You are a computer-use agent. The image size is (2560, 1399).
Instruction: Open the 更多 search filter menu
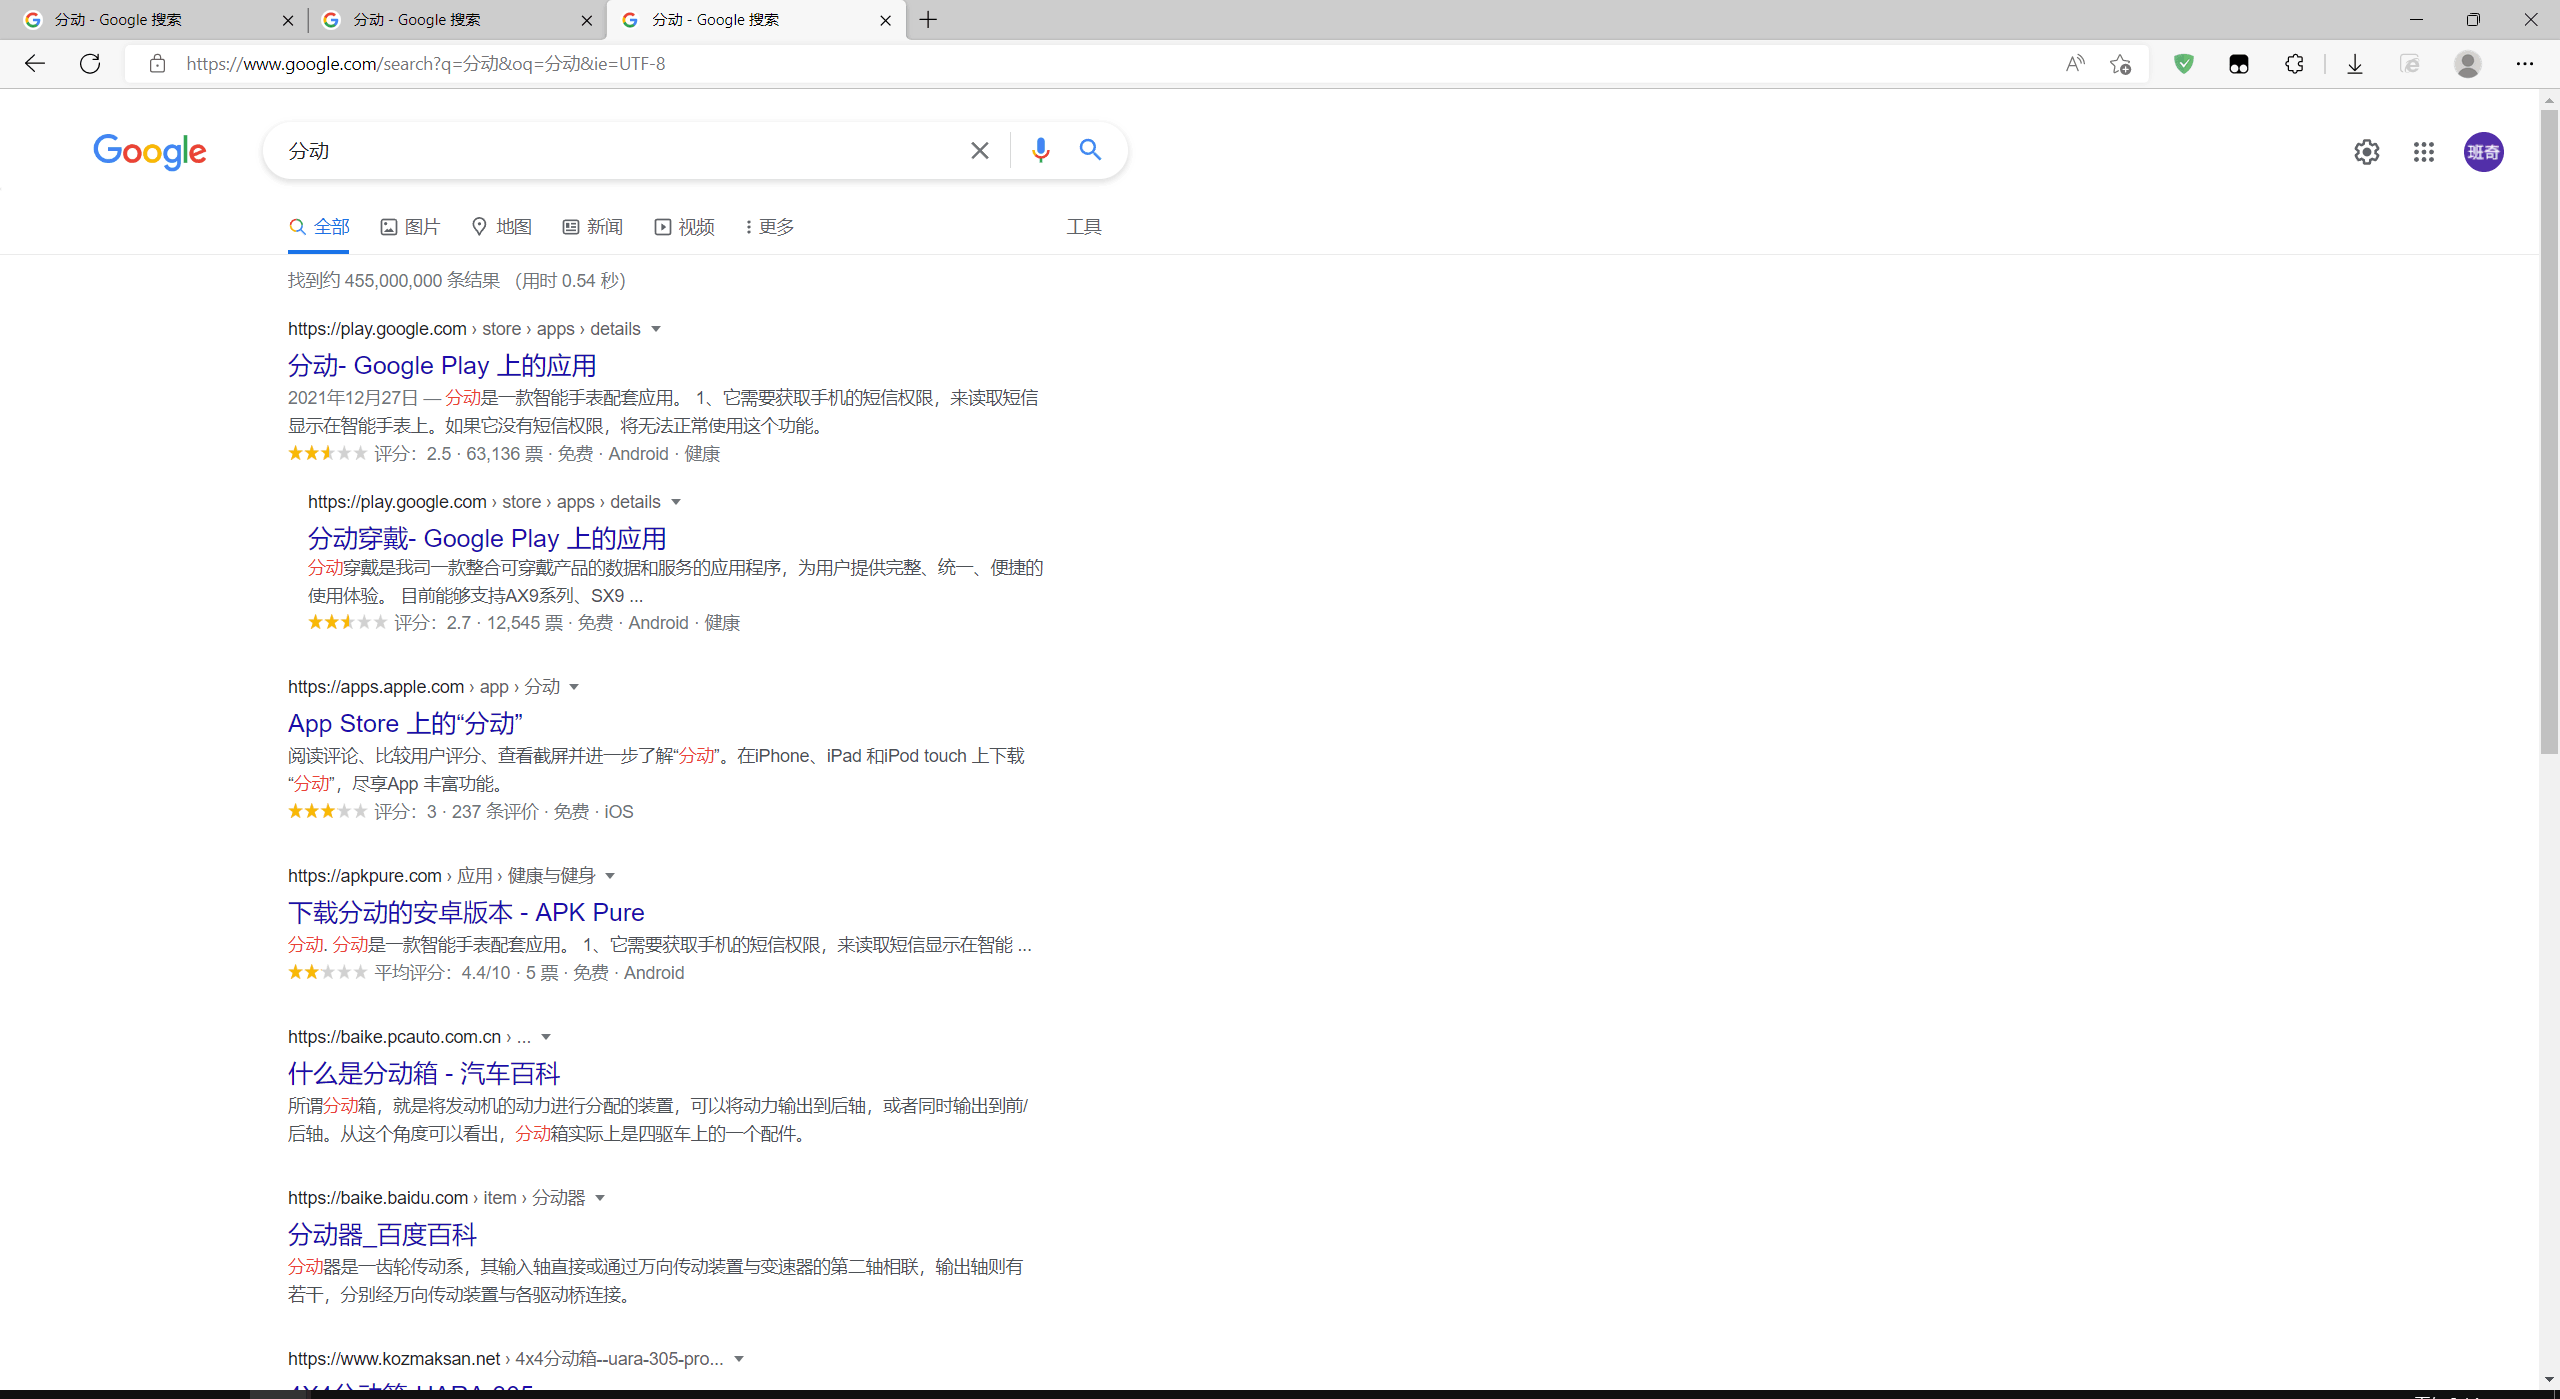click(x=769, y=227)
